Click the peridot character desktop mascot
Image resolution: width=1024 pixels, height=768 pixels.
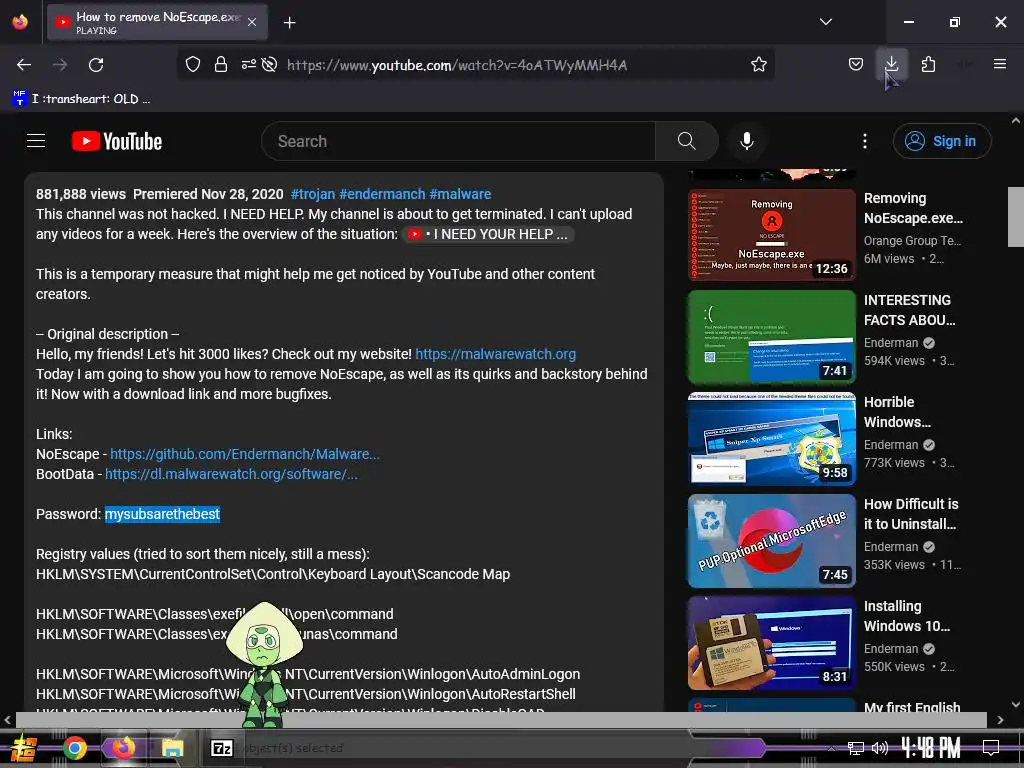pyautogui.click(x=263, y=665)
